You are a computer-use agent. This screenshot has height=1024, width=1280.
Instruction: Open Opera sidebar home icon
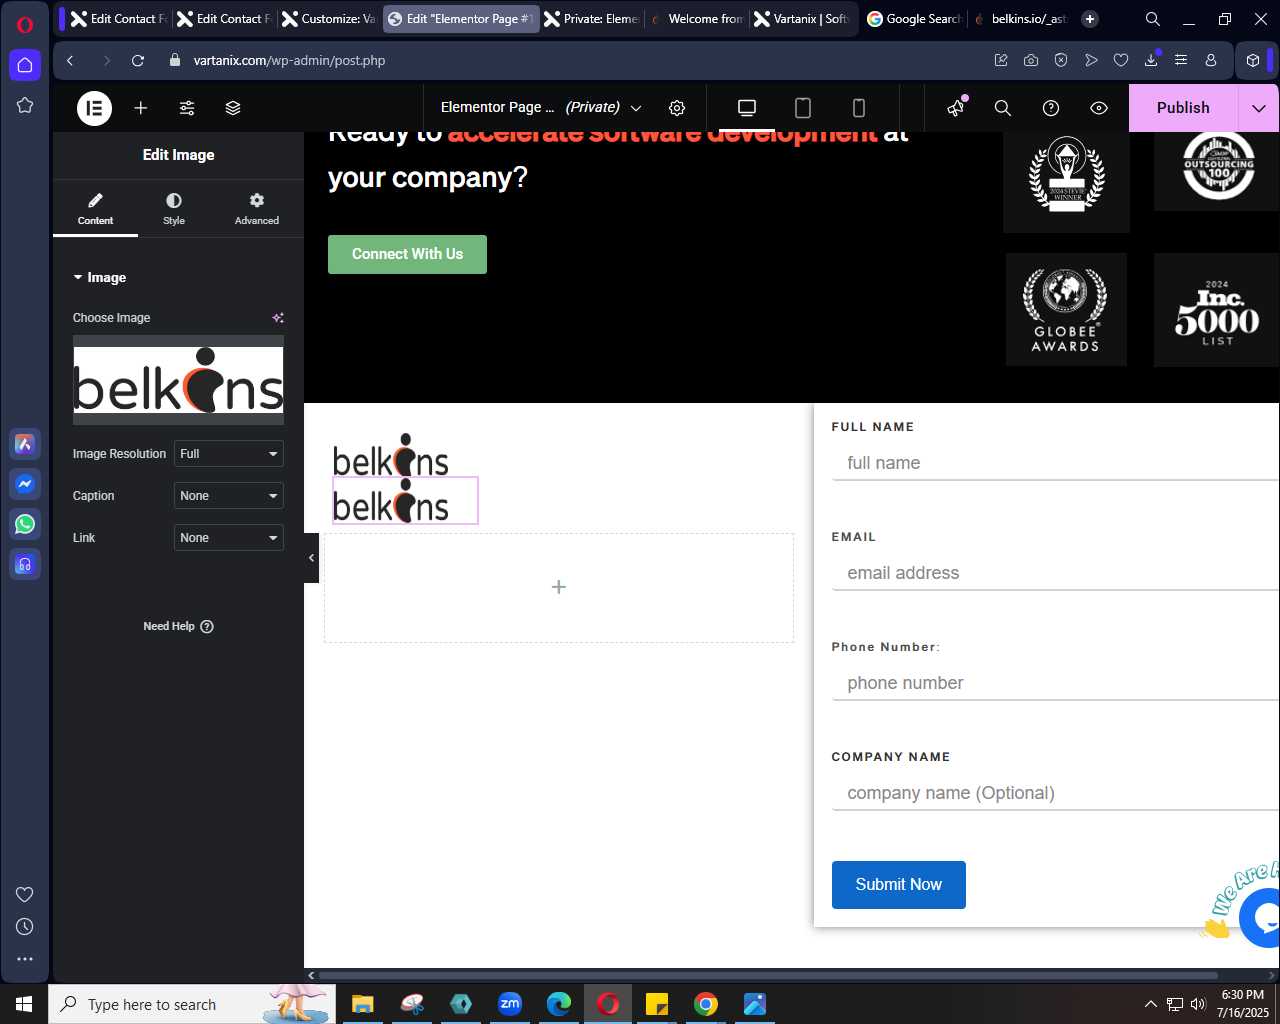[25, 65]
